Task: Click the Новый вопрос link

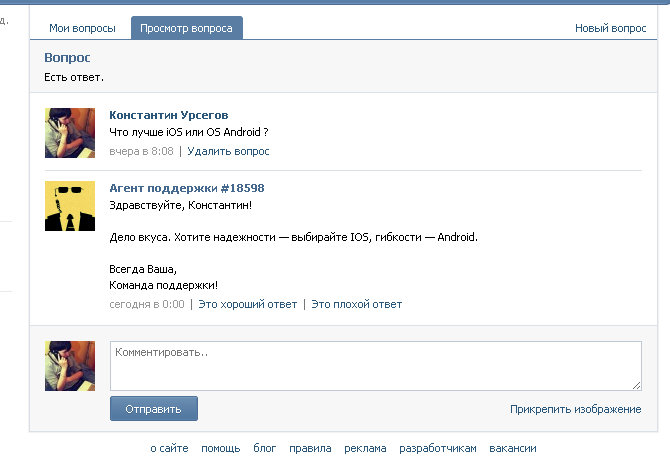Action: (x=610, y=29)
